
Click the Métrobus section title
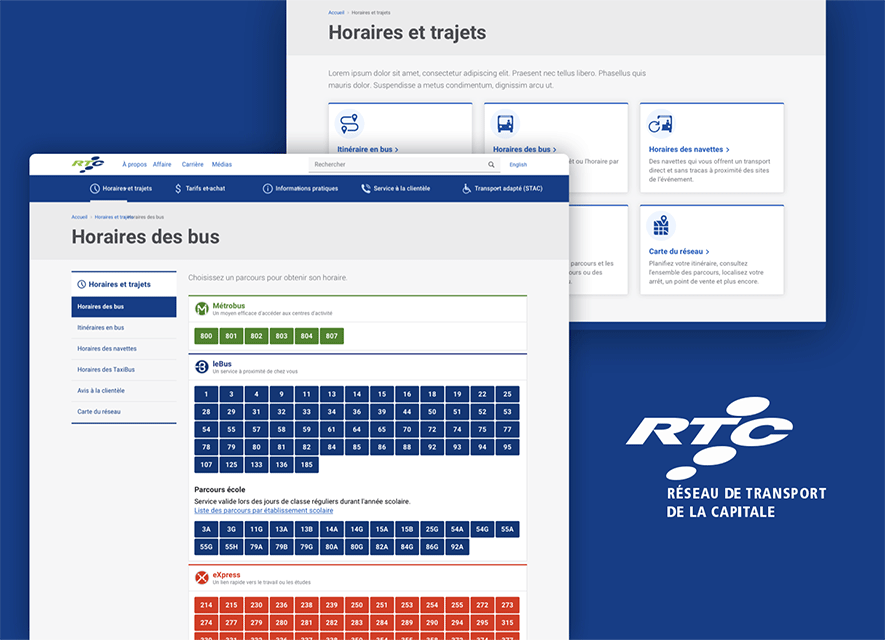[x=229, y=305]
